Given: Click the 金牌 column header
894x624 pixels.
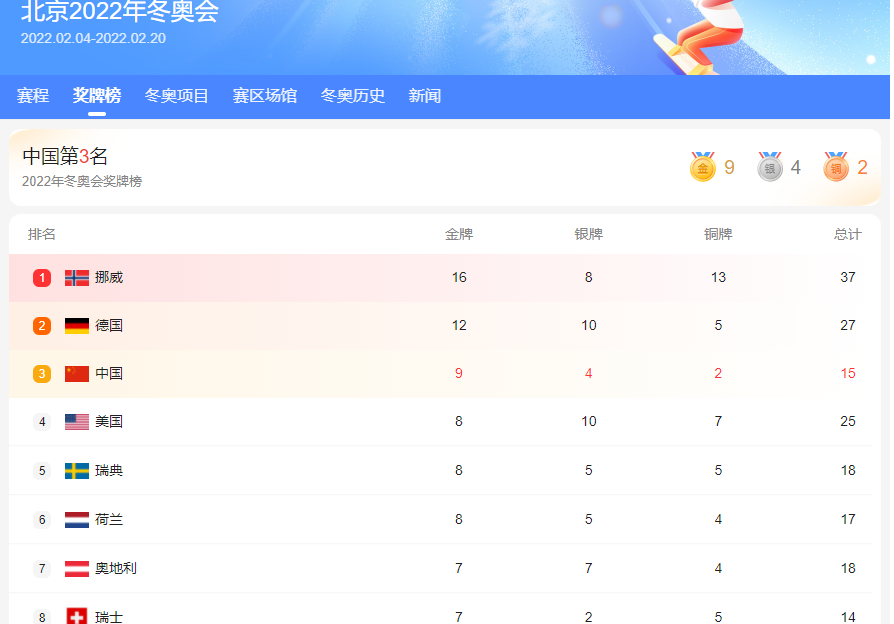Looking at the screenshot, I should coord(459,234).
